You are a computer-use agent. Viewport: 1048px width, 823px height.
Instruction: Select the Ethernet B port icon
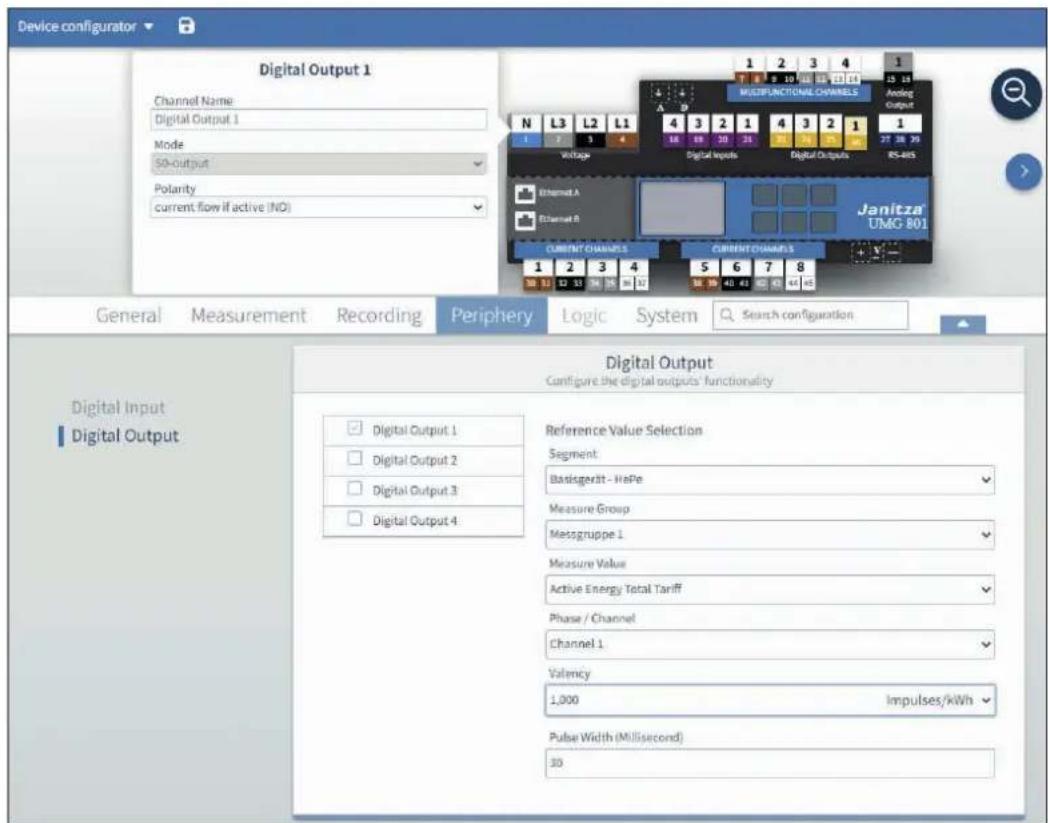pyautogui.click(x=525, y=220)
